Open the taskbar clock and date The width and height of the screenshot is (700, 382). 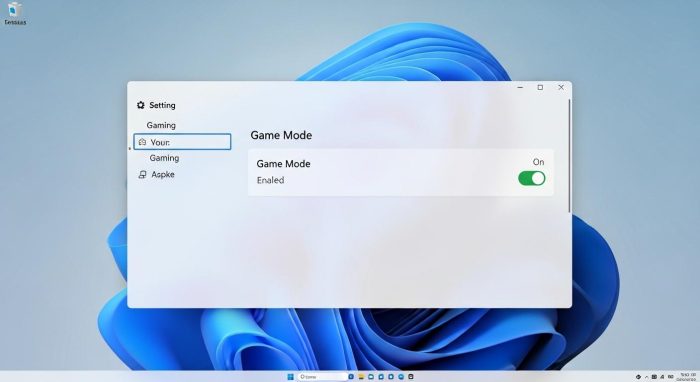[686, 377]
